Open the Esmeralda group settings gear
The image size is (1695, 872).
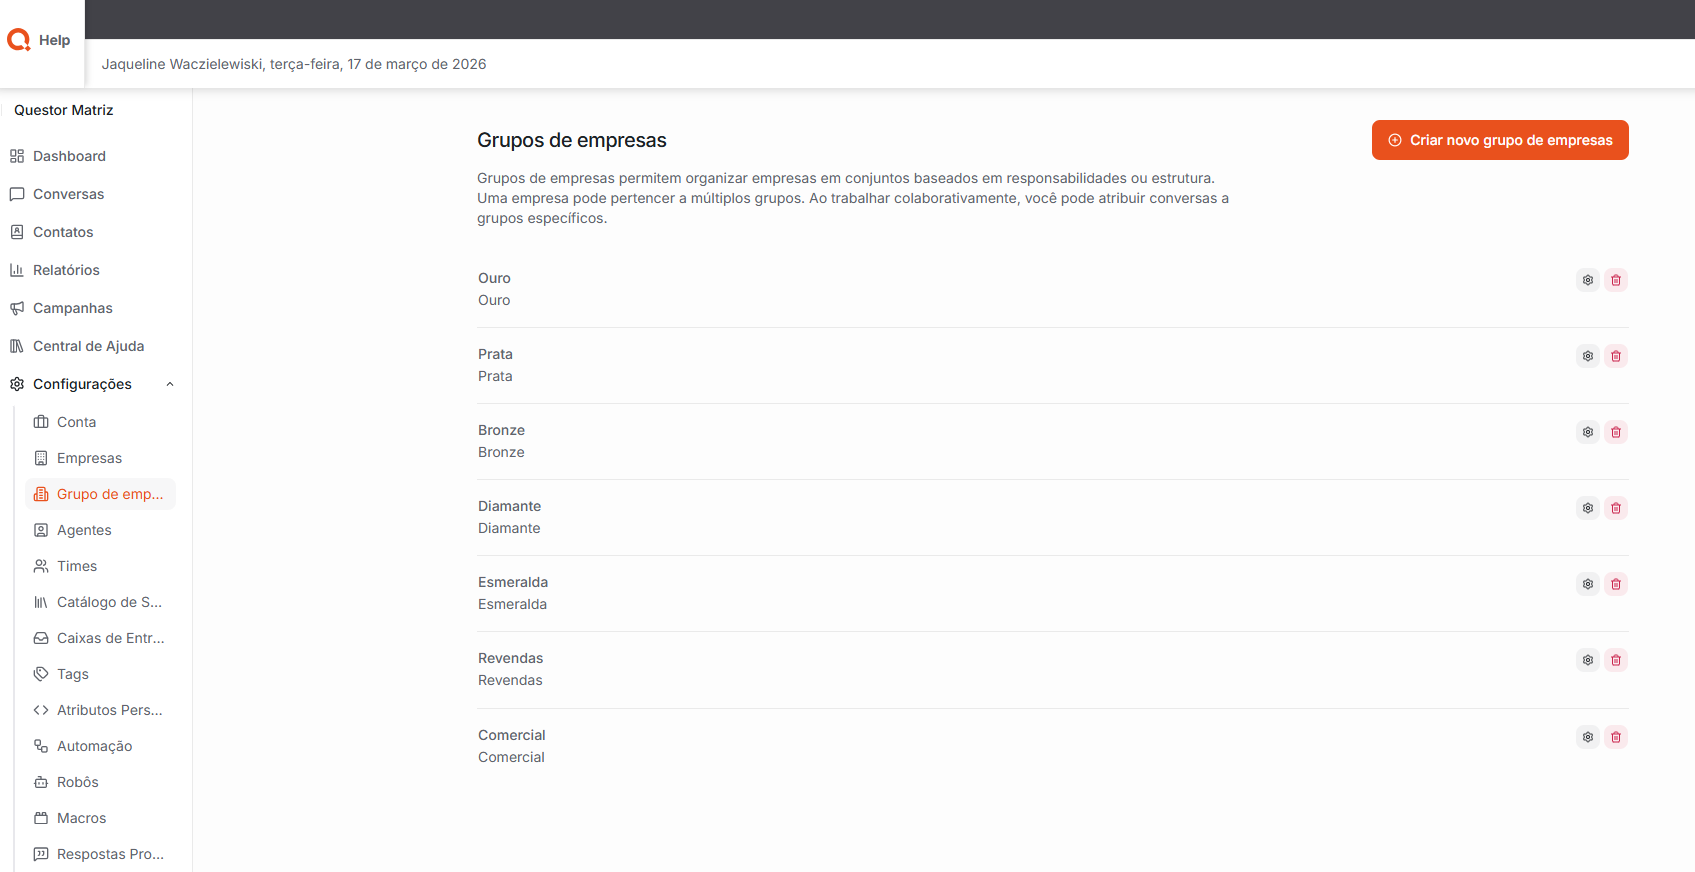1587,584
